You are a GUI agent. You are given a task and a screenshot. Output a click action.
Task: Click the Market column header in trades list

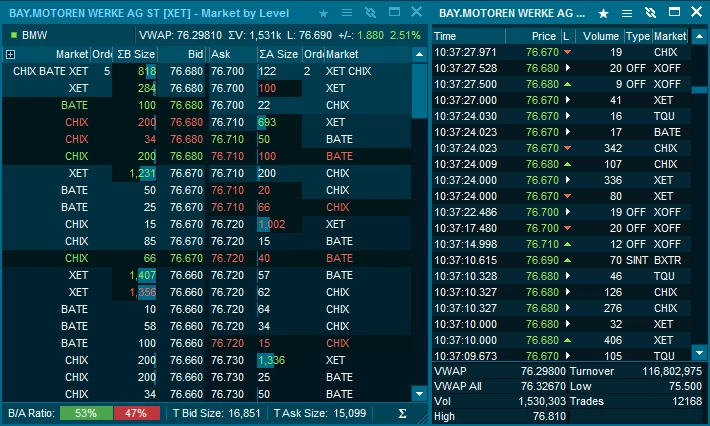670,36
